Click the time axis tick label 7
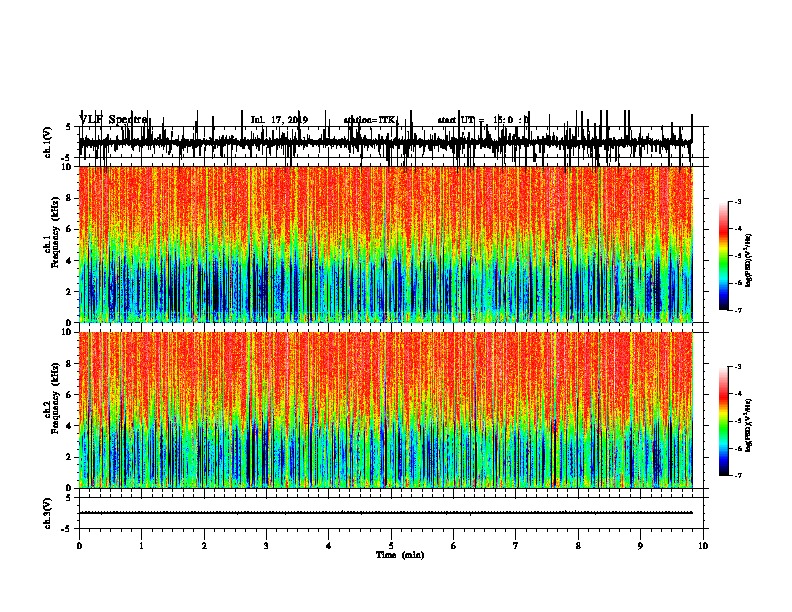 point(516,546)
